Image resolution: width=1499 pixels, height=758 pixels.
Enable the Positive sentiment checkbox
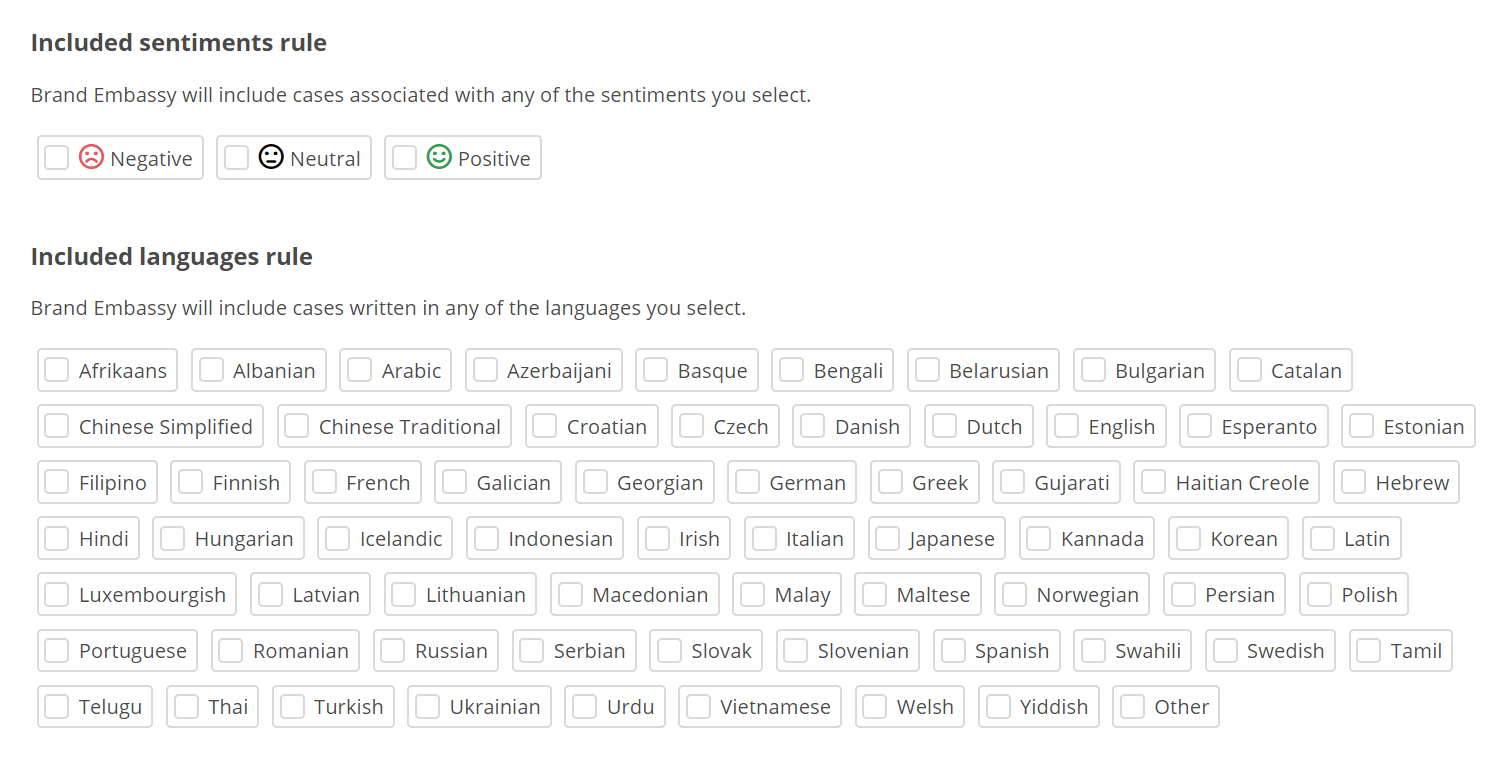click(x=404, y=158)
